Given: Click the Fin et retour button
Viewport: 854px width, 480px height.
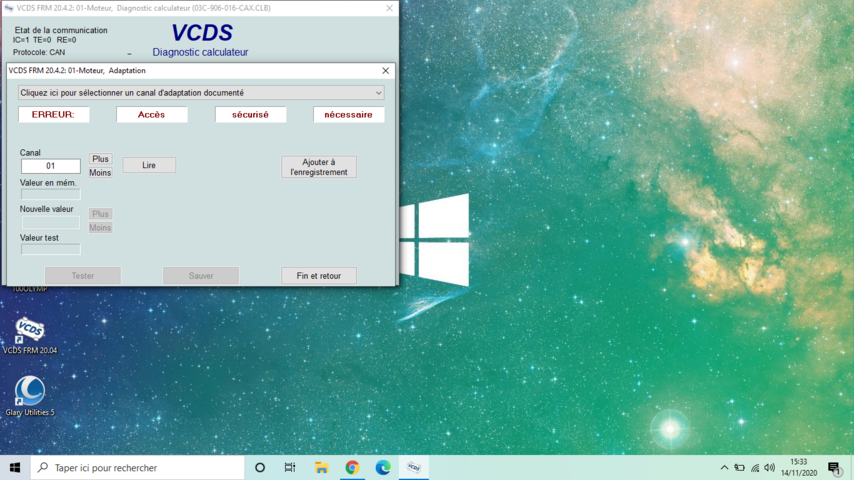Looking at the screenshot, I should [319, 276].
